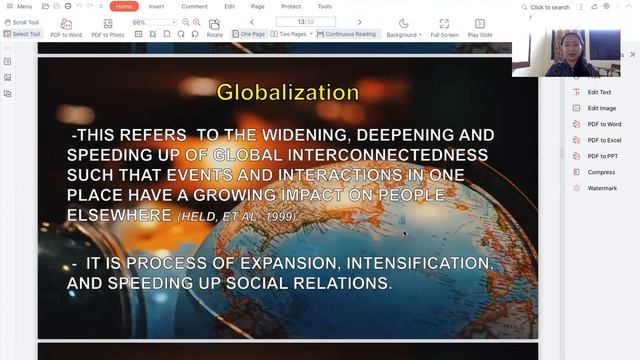This screenshot has height=360, width=640.
Task: Toggle Two Pages view mode
Action: coord(288,34)
